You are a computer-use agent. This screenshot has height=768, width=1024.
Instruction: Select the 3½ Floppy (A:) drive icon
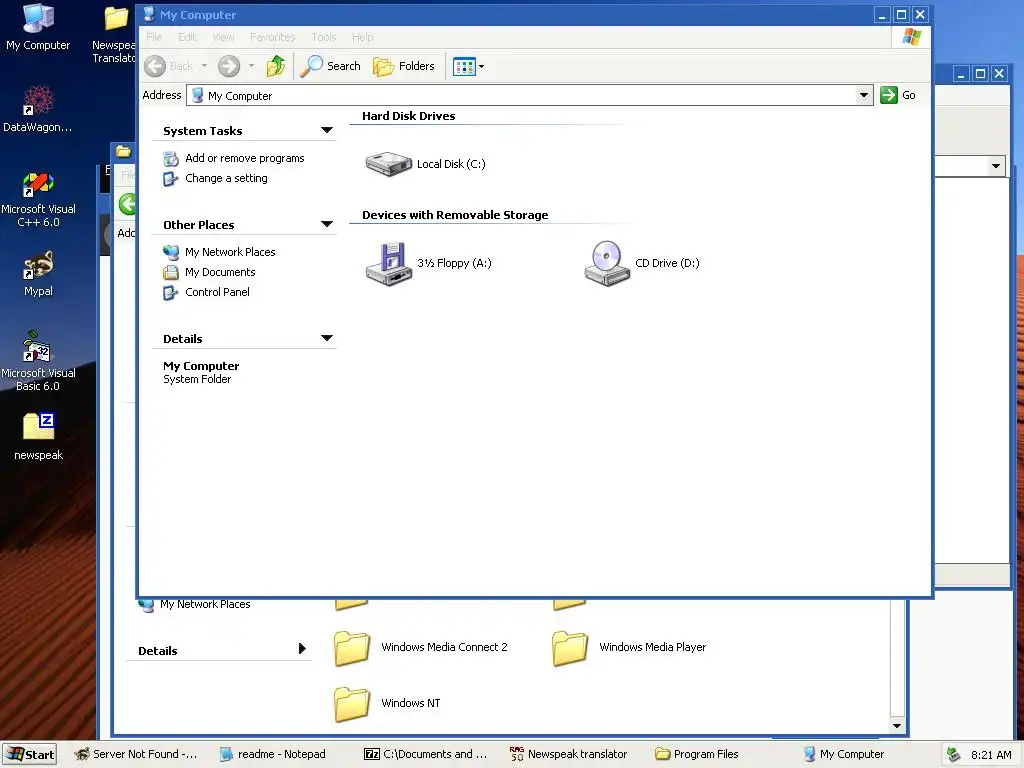click(389, 263)
